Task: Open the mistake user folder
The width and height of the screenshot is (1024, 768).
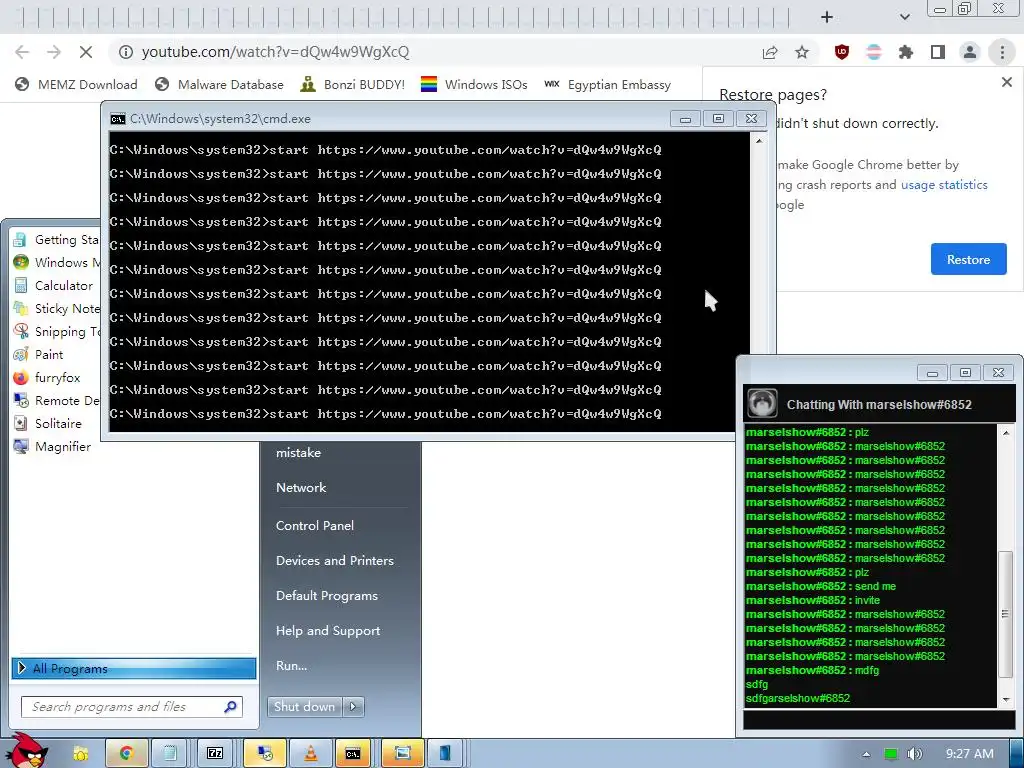Action: [x=298, y=453]
